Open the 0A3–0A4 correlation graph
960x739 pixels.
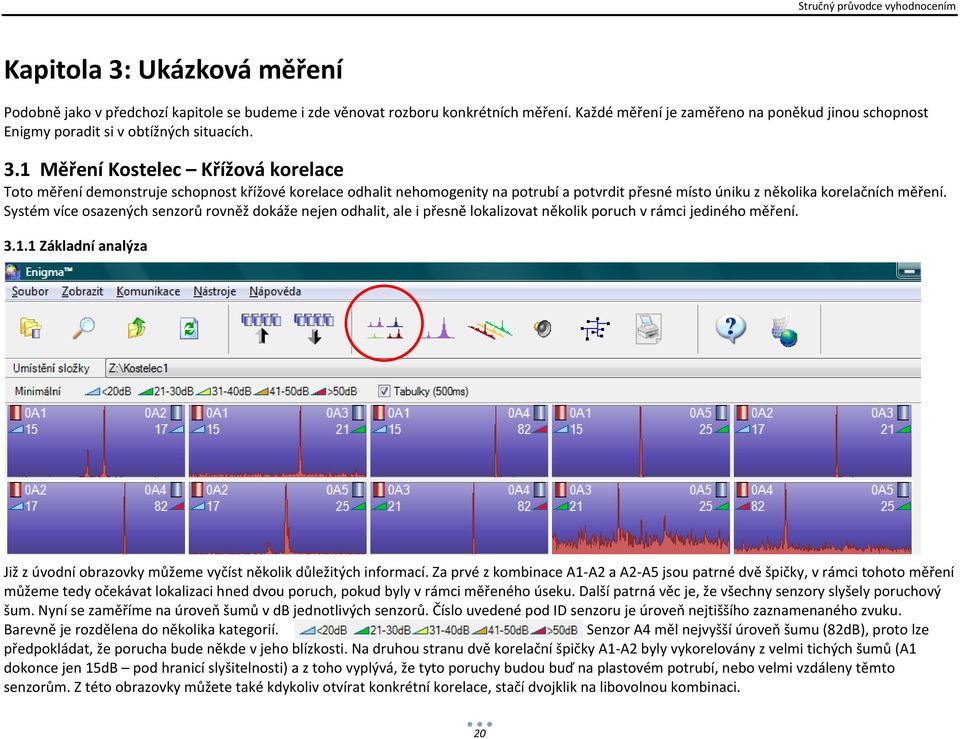459,517
